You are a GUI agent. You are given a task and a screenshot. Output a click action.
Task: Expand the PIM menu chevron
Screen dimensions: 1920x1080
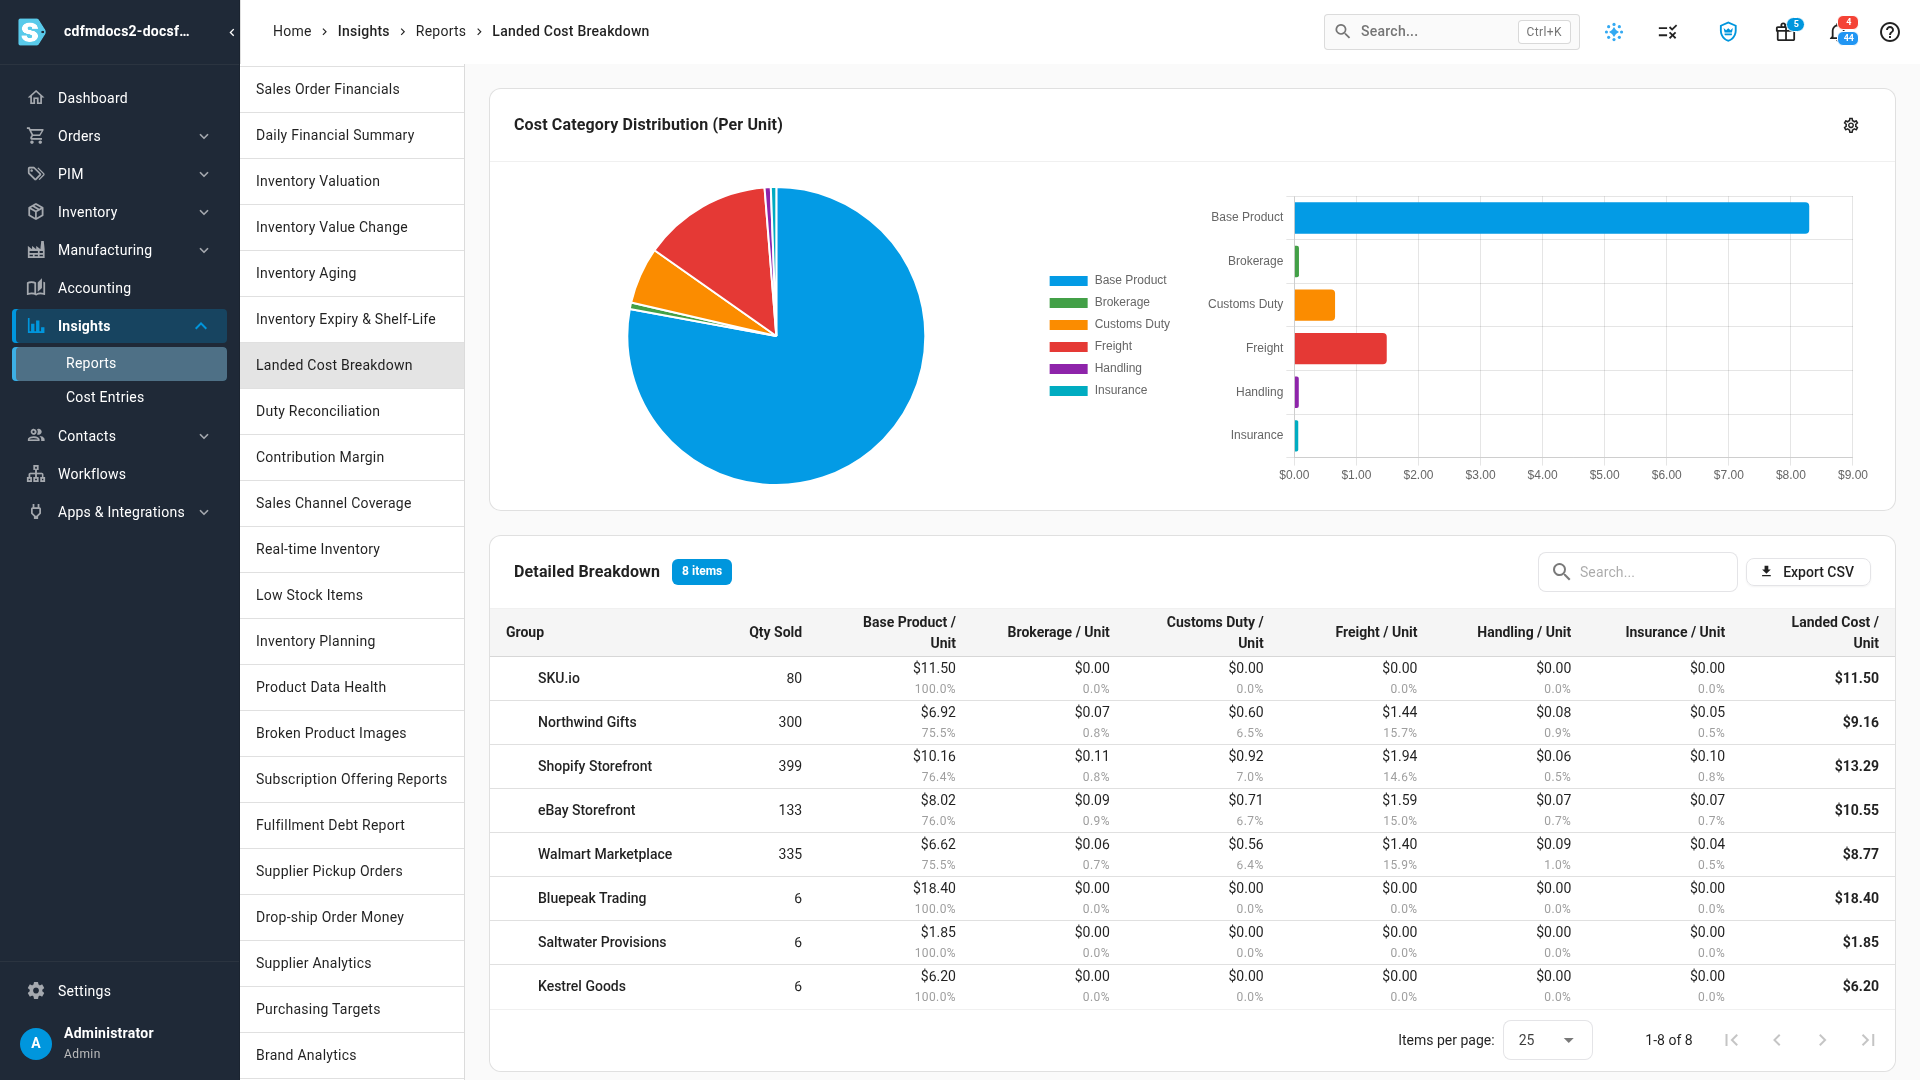pyautogui.click(x=204, y=174)
